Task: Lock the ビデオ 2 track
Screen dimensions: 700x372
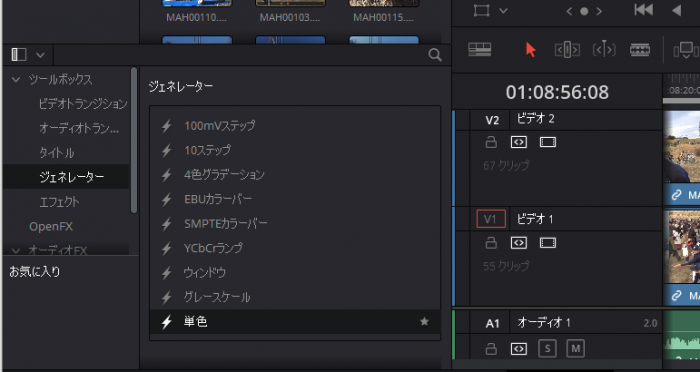Action: tap(491, 142)
